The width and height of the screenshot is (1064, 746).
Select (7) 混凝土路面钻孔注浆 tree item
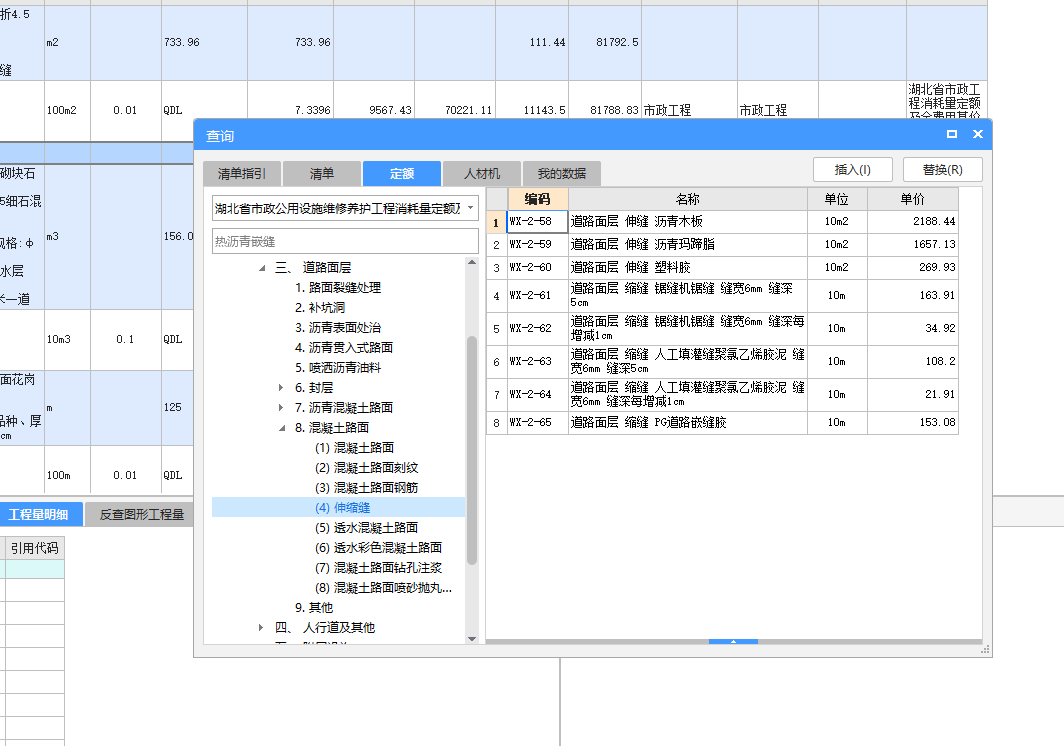pyautogui.click(x=379, y=567)
